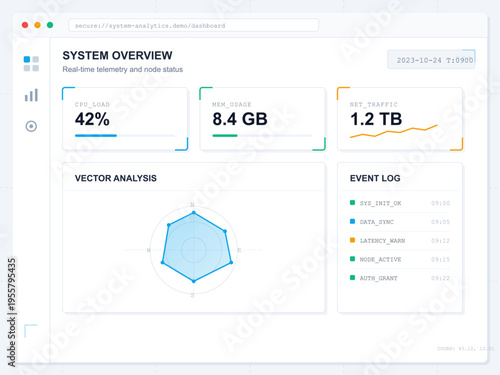Select the DATA_SYNC log entry
Image resolution: width=500 pixels, height=375 pixels.
[400, 222]
